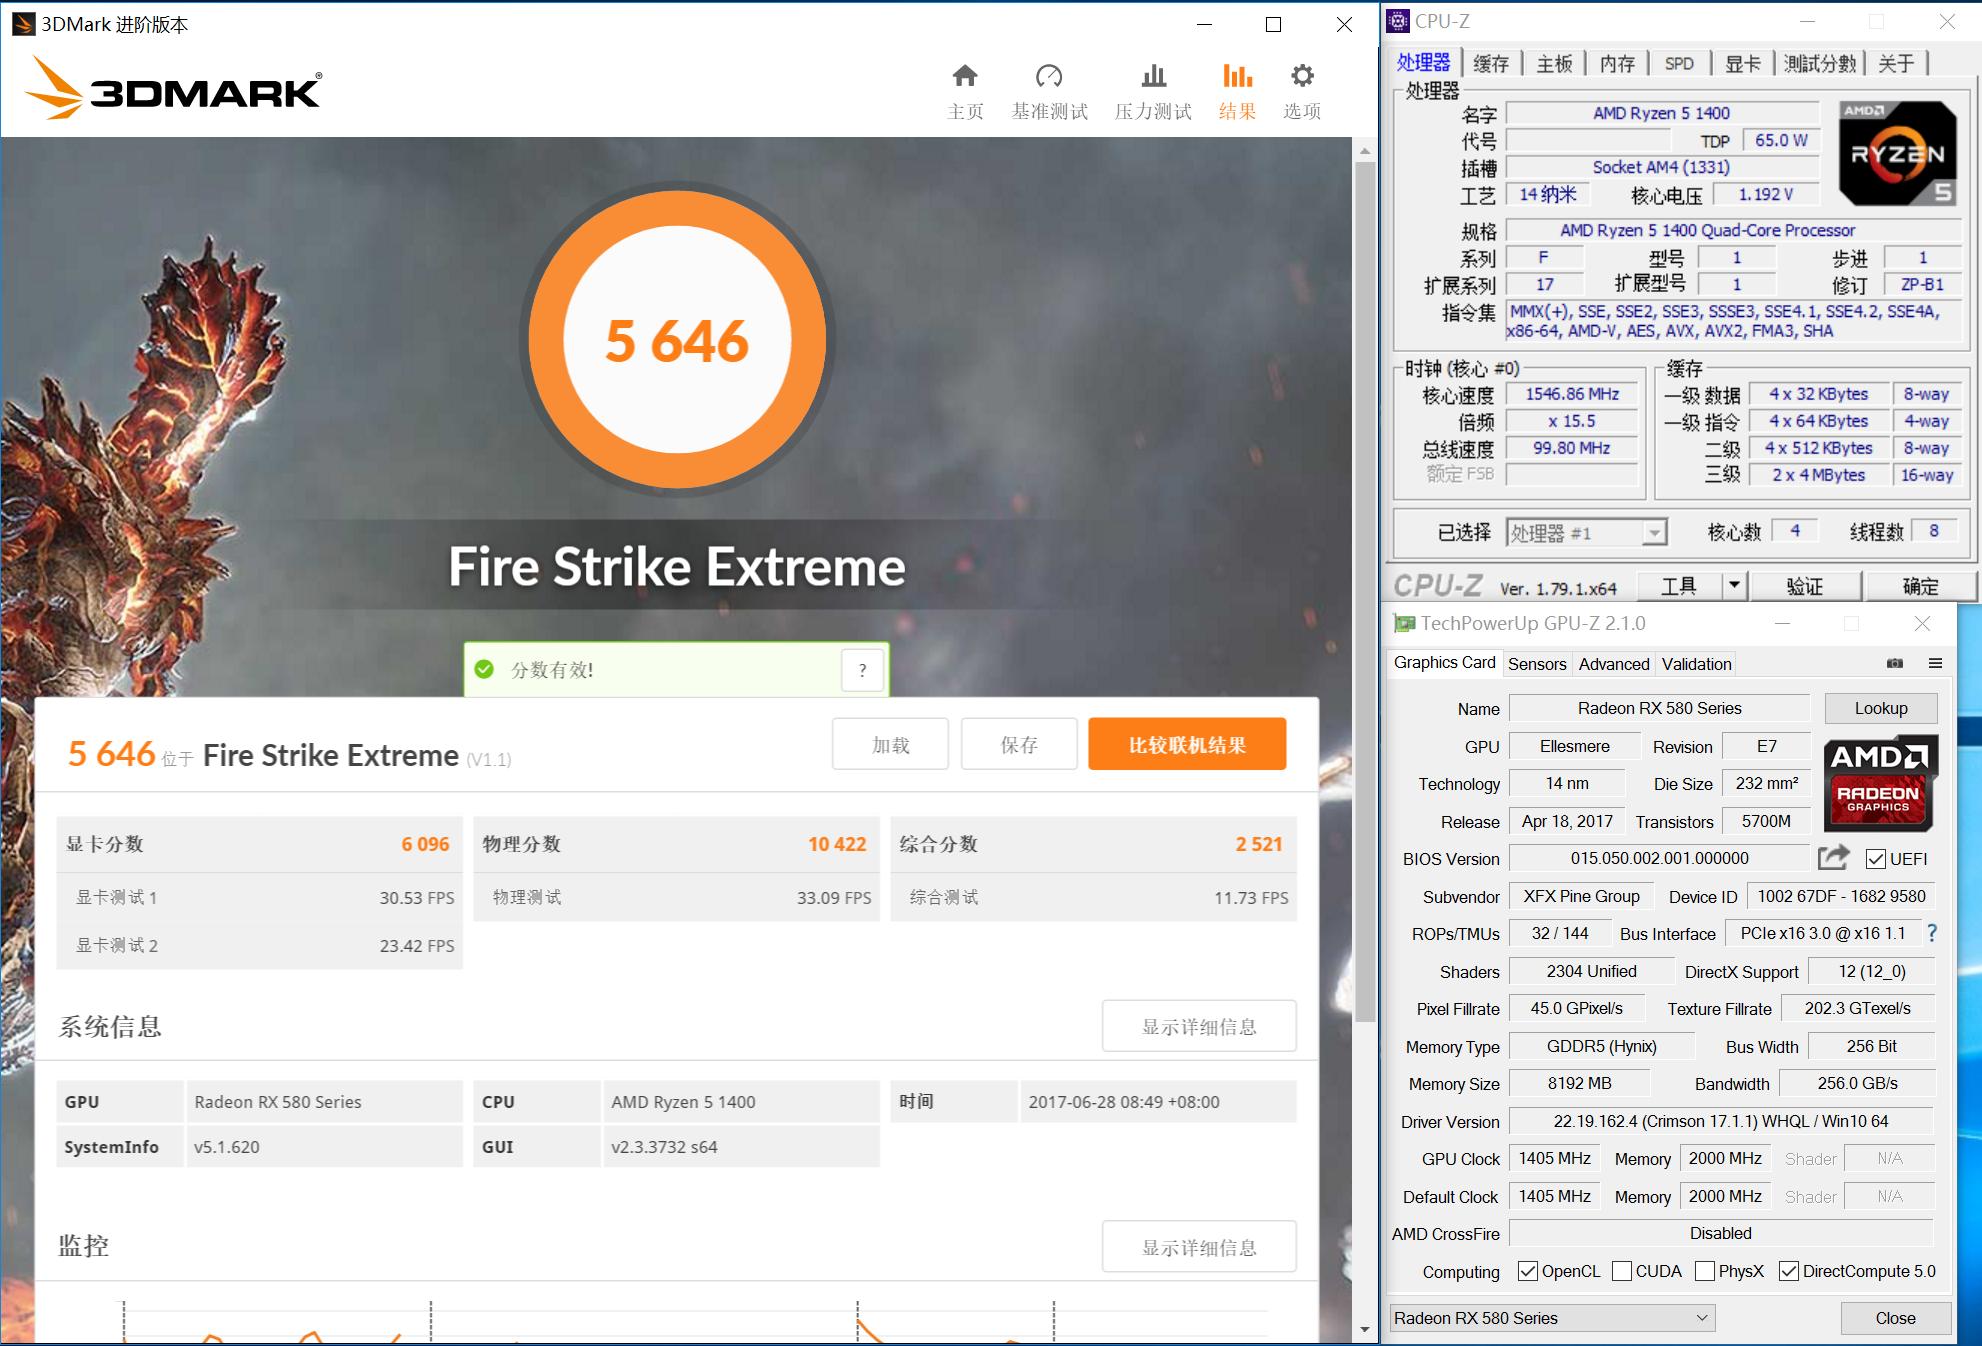Click the GPU-Z Close button
This screenshot has height=1346, width=1982.
coord(1895,1318)
